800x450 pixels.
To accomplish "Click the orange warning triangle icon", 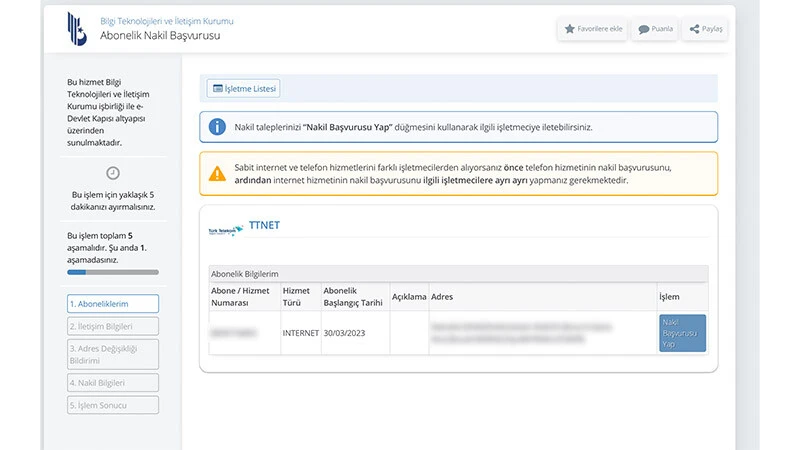I will [217, 174].
